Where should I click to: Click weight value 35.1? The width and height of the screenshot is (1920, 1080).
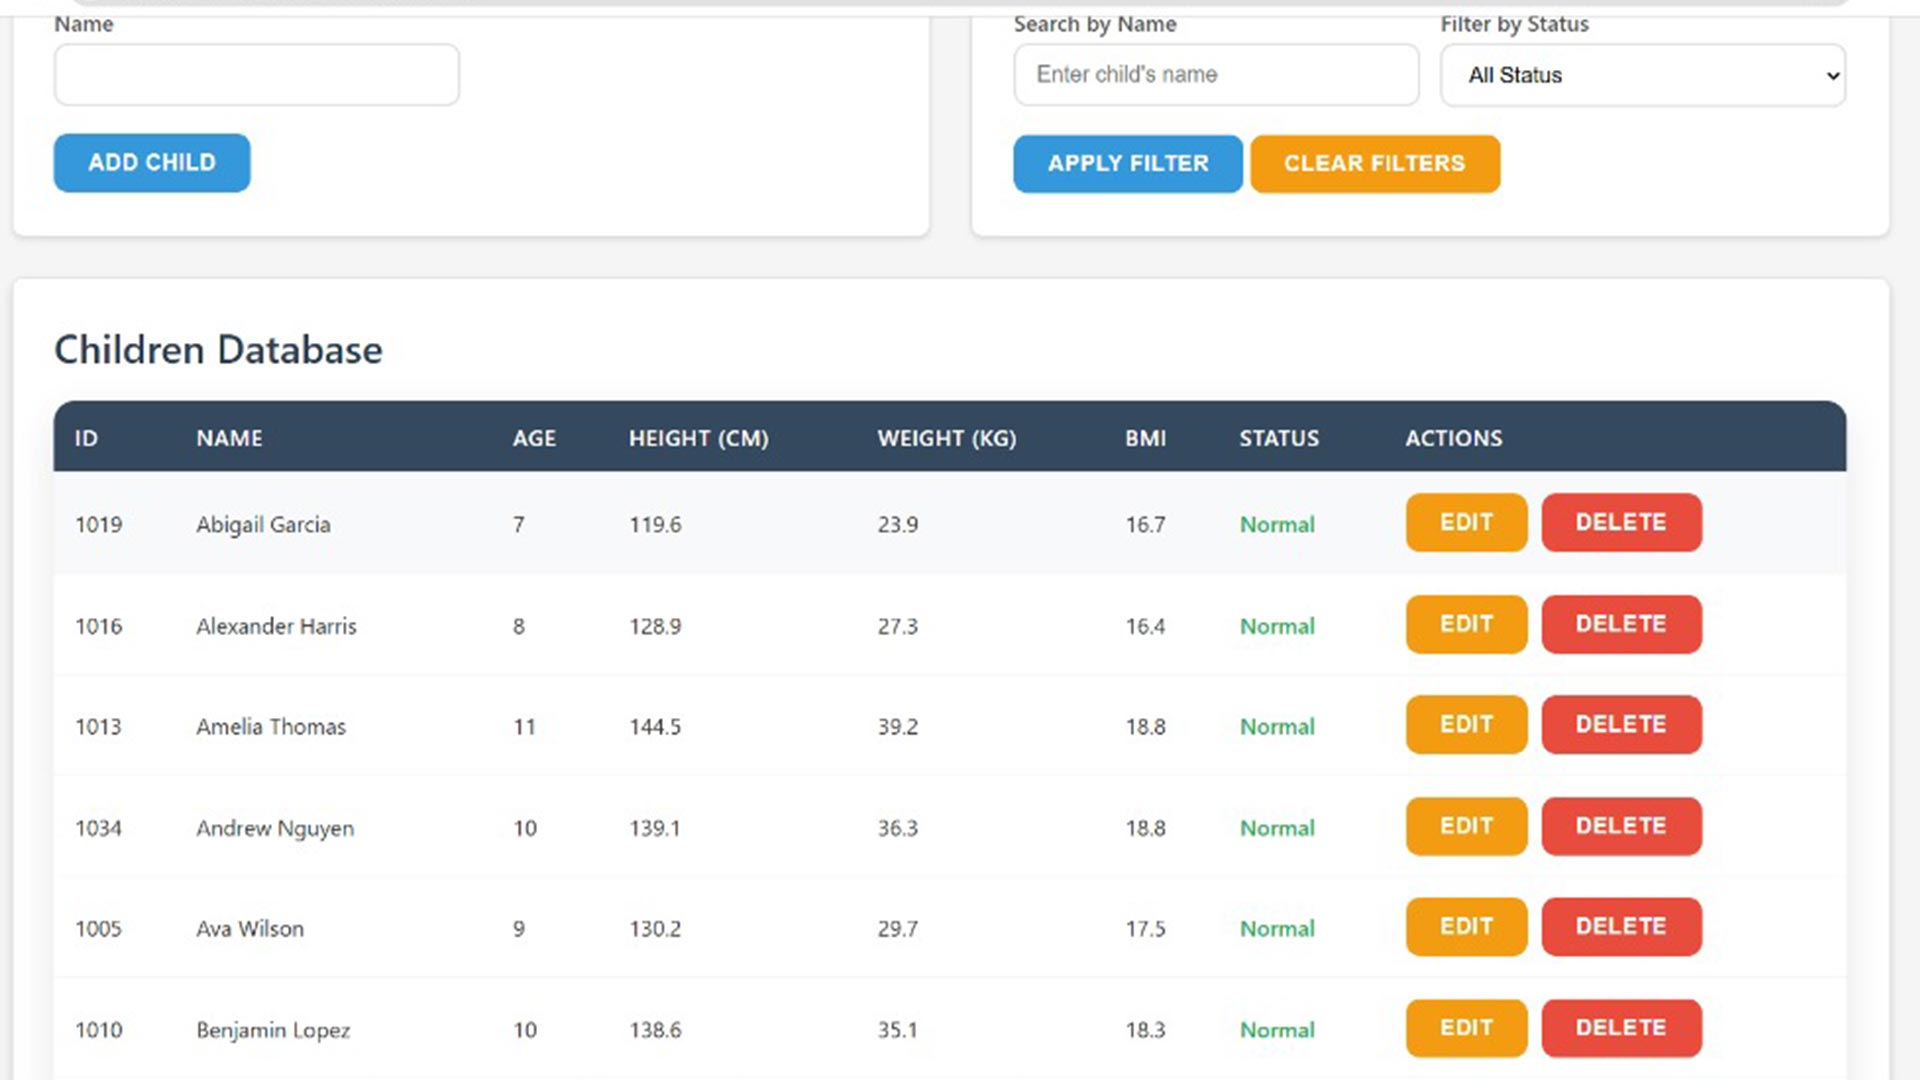(897, 1030)
